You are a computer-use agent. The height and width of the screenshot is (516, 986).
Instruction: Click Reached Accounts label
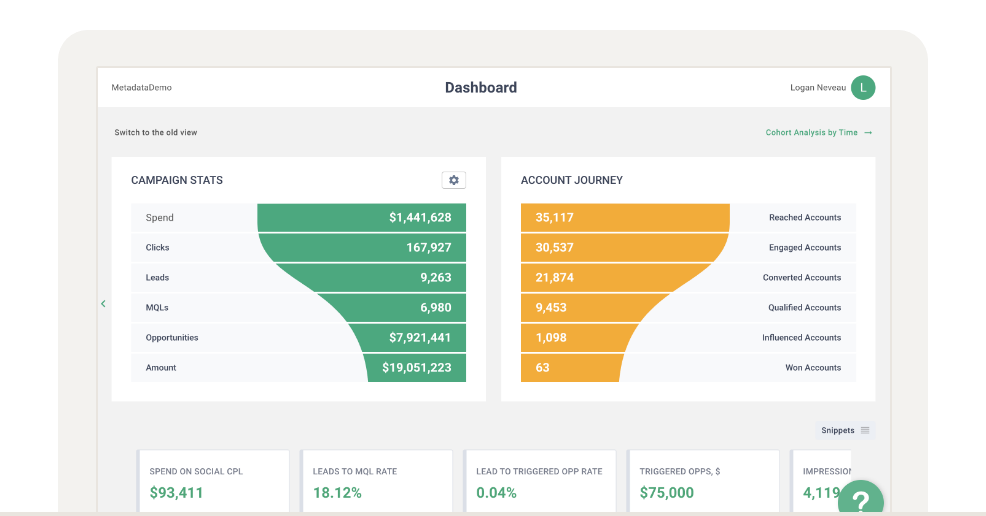[805, 217]
